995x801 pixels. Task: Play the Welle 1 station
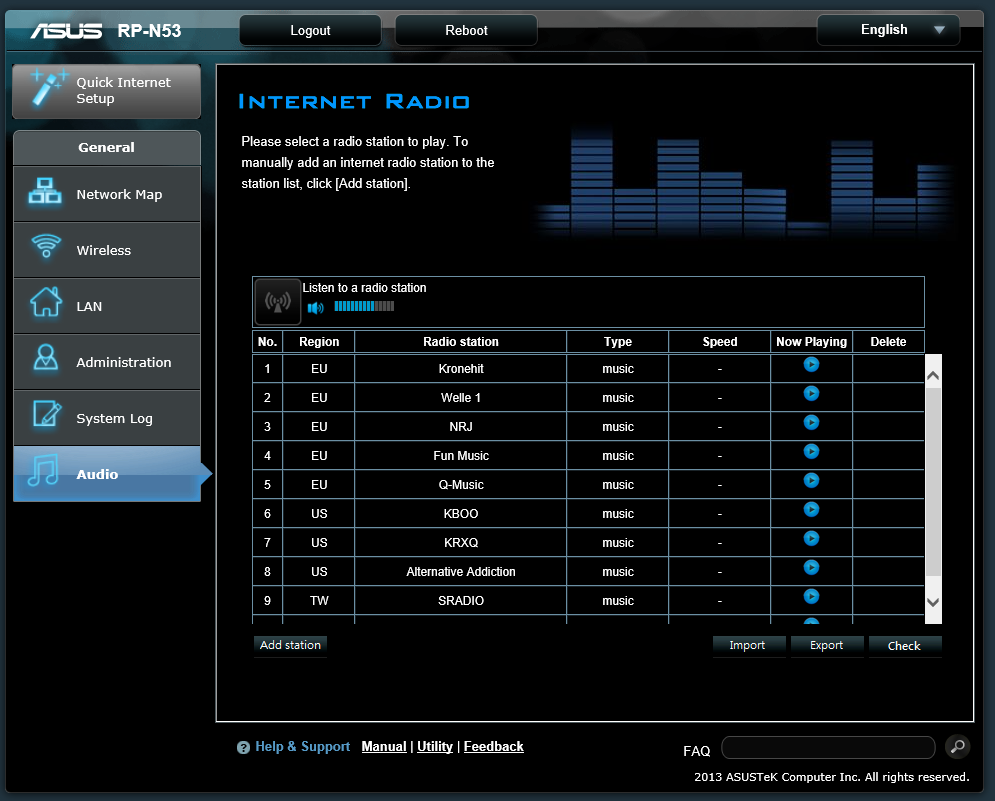point(811,394)
